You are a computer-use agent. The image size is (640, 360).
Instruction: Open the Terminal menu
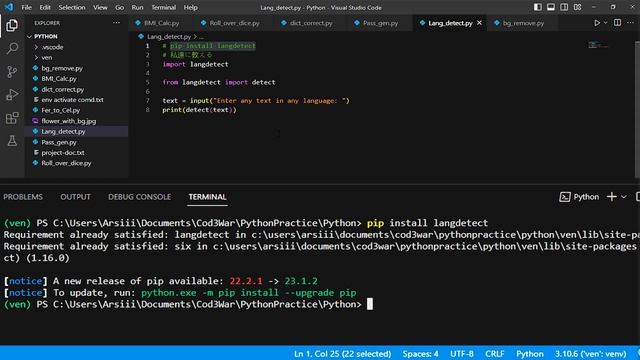click(x=163, y=7)
